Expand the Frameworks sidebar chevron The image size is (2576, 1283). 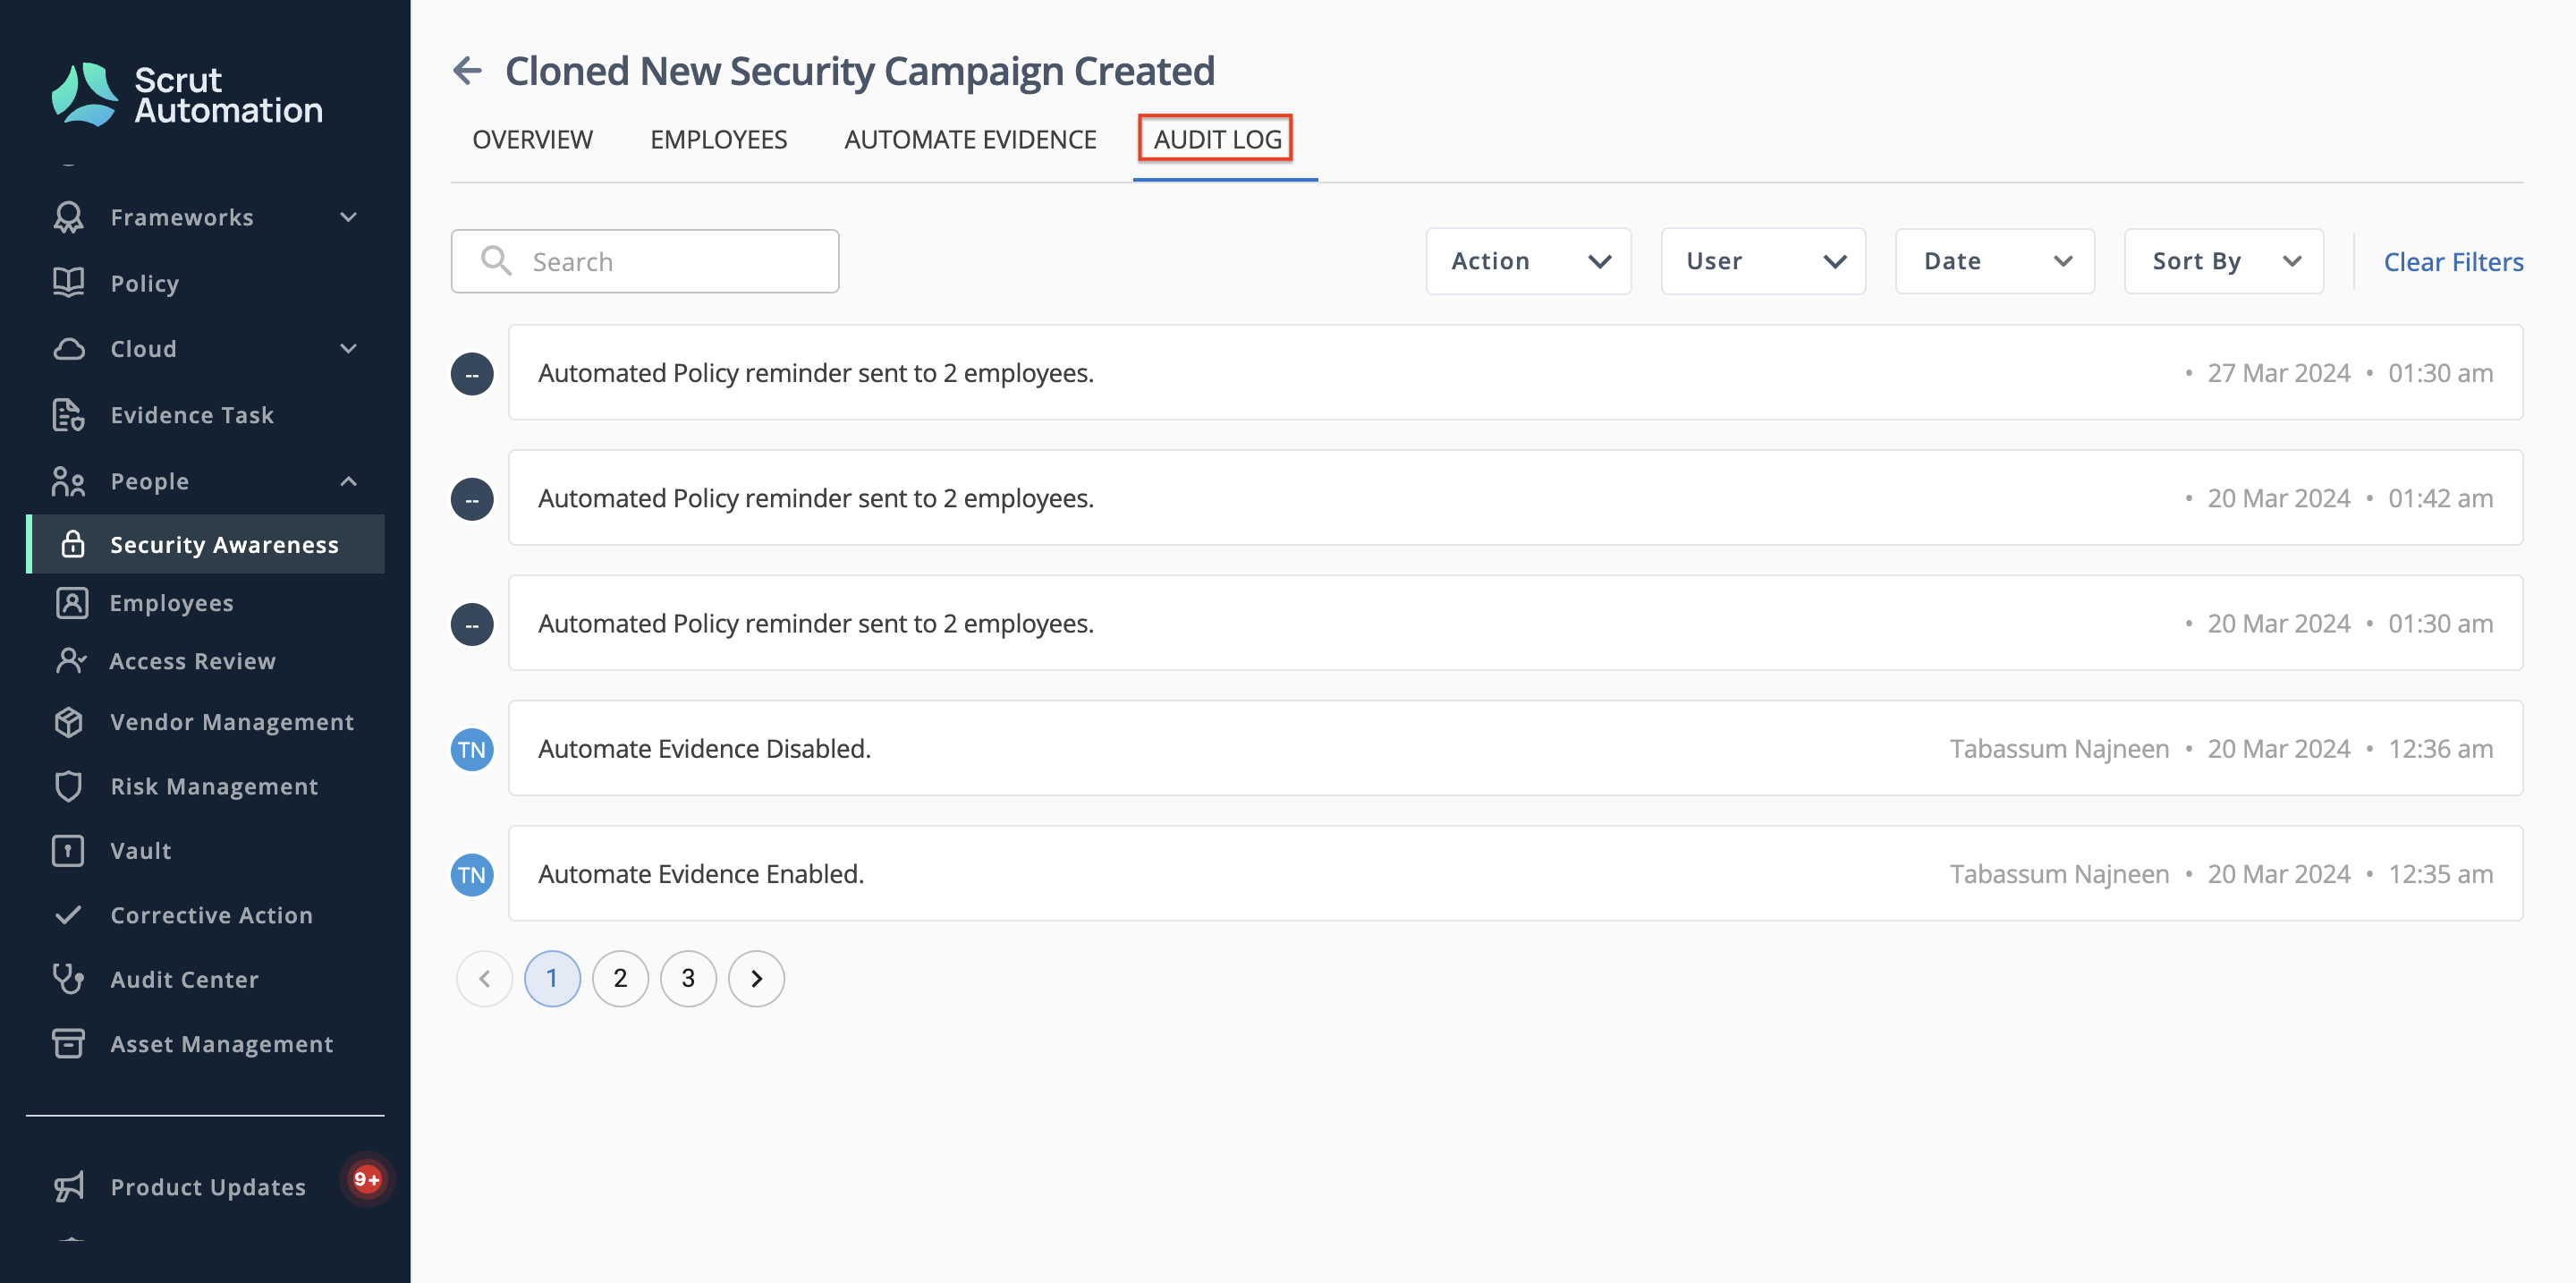click(348, 217)
